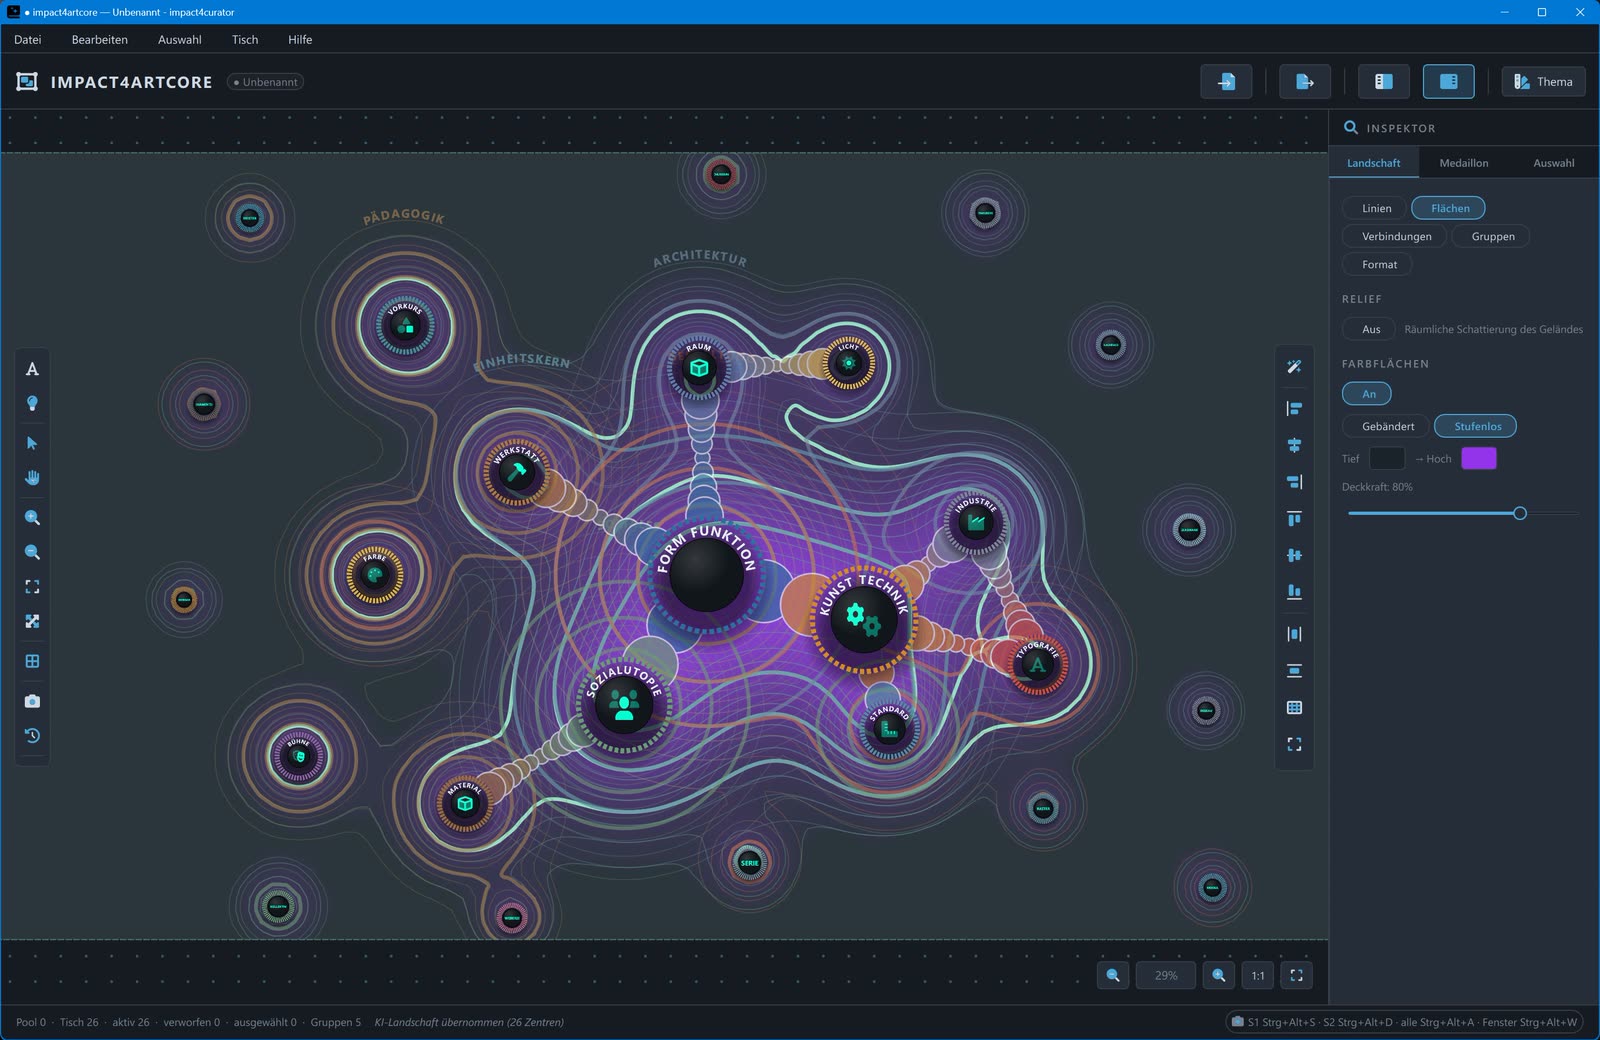Click the 1:1 zoom reset button

(x=1257, y=975)
